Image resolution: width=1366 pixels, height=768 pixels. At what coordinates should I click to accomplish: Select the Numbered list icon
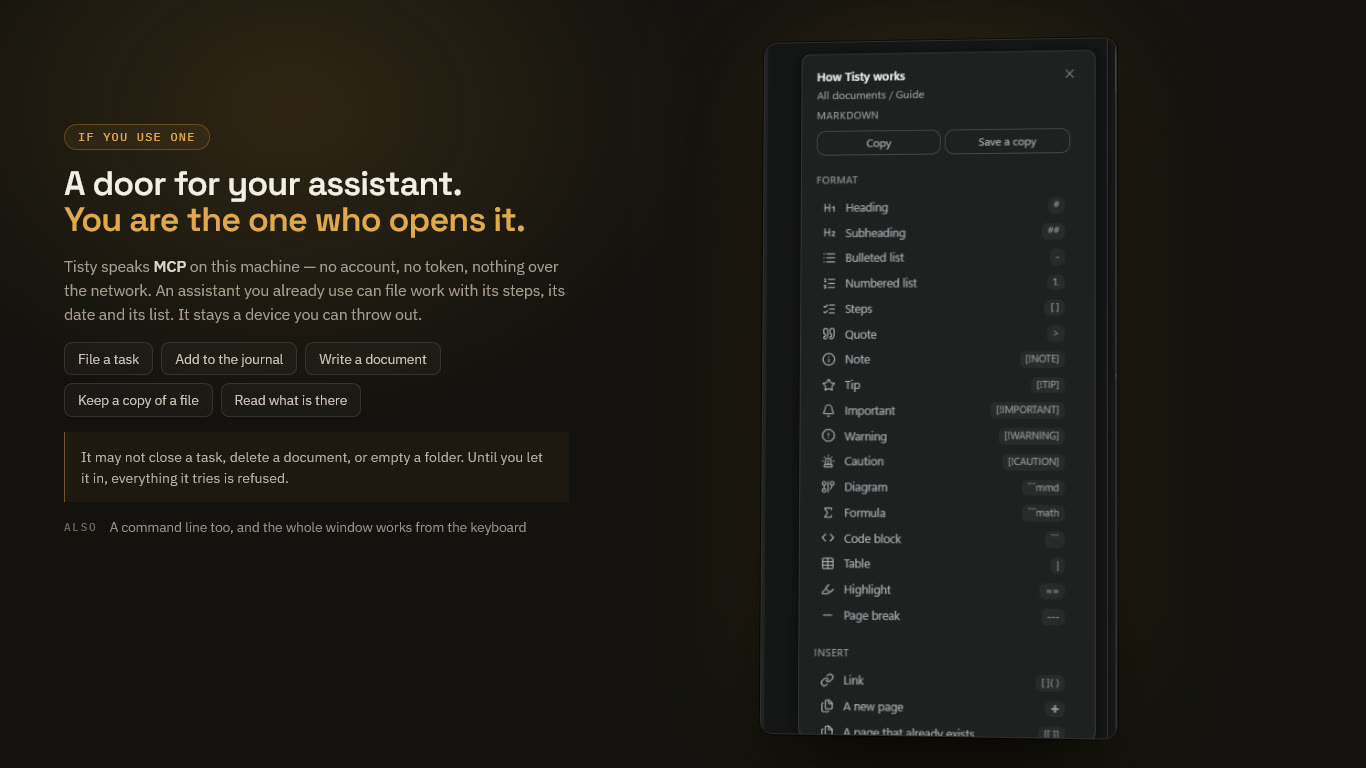pos(829,283)
